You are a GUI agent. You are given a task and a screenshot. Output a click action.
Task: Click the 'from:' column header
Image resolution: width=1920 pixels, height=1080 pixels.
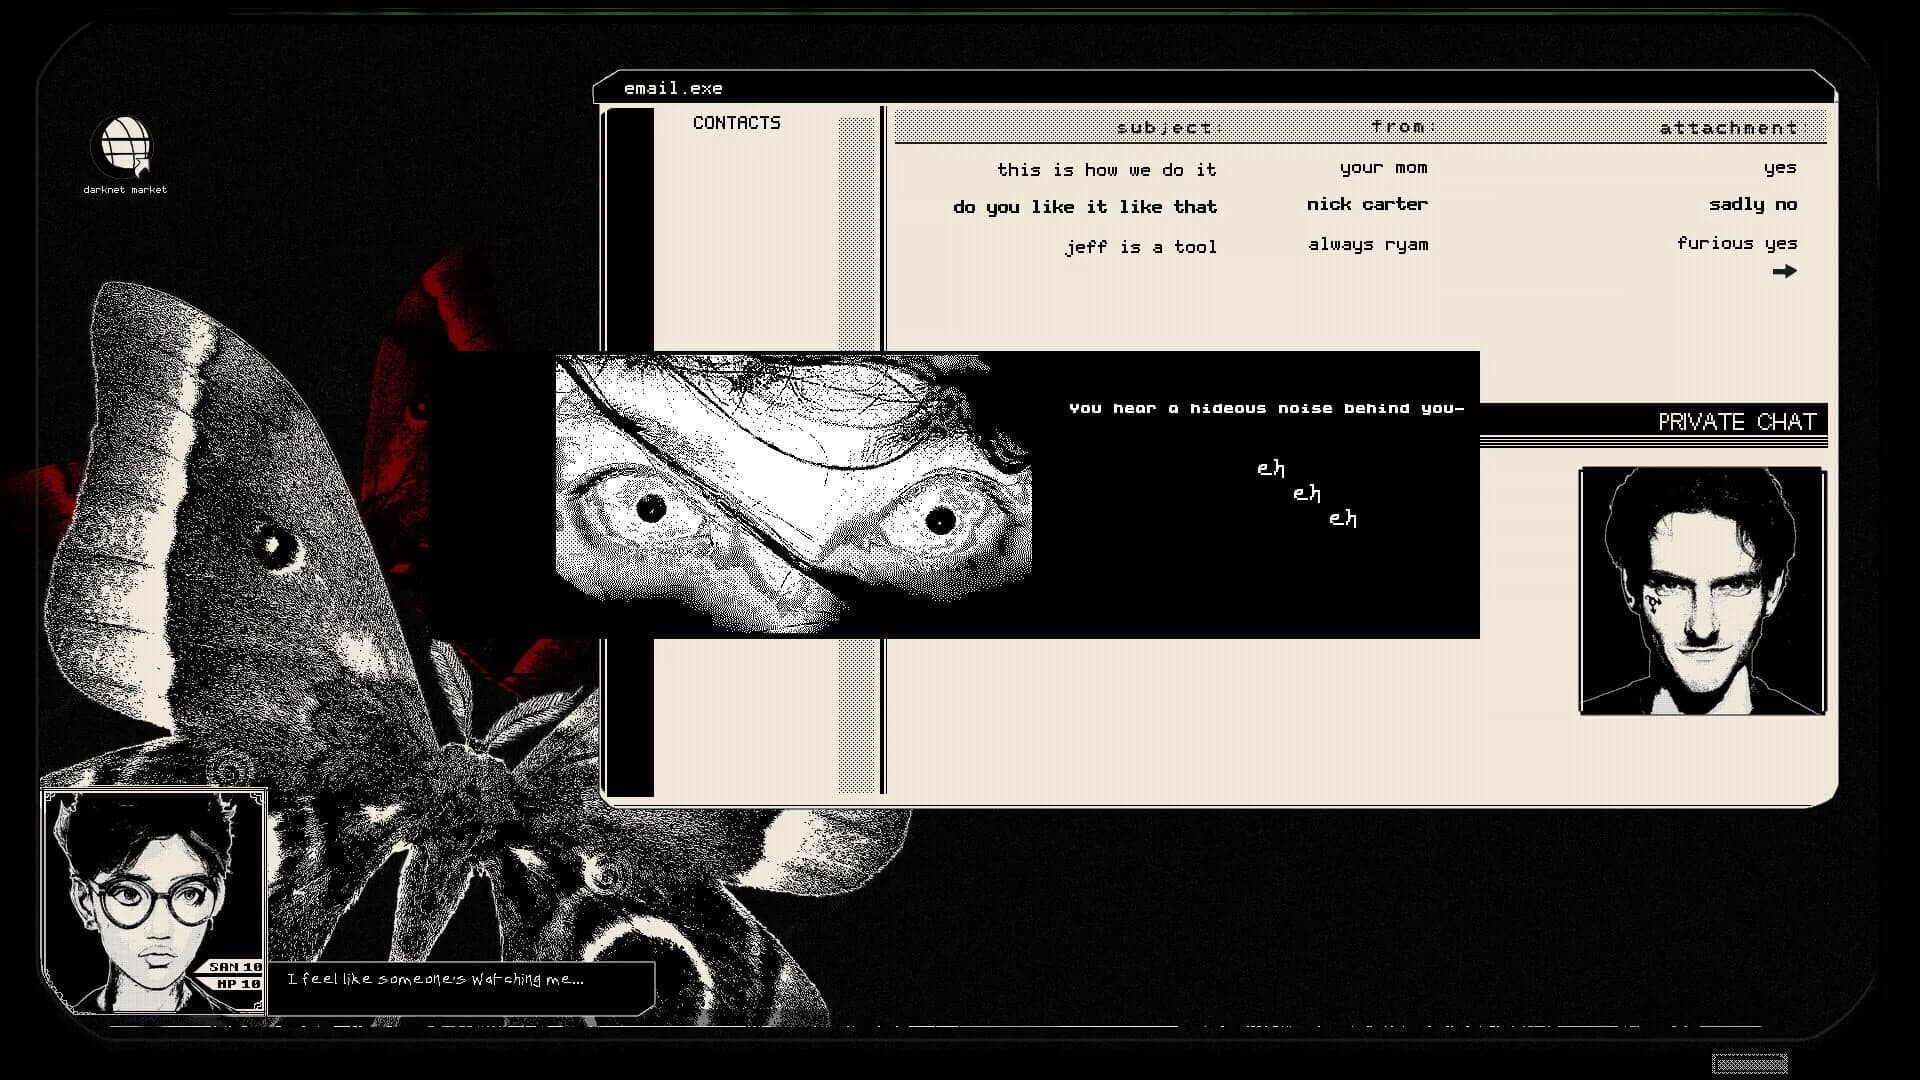(x=1403, y=127)
